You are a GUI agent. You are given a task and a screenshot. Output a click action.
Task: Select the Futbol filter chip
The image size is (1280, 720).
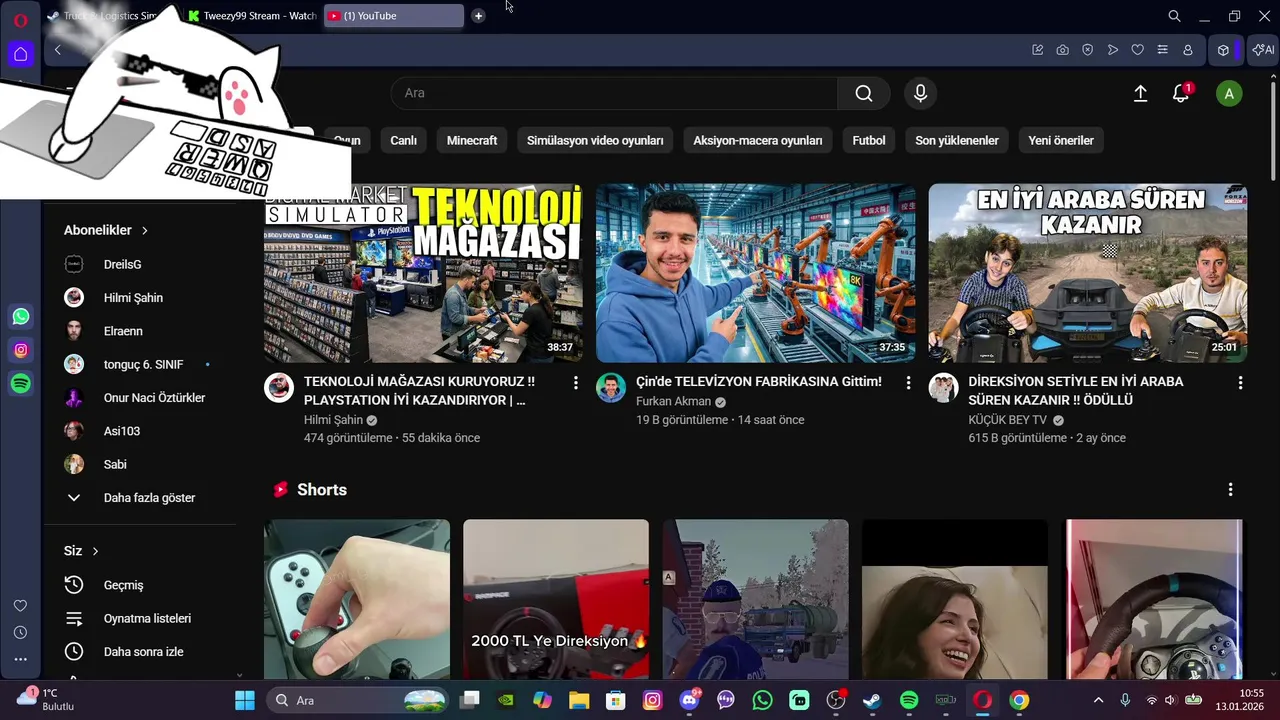pos(869,141)
